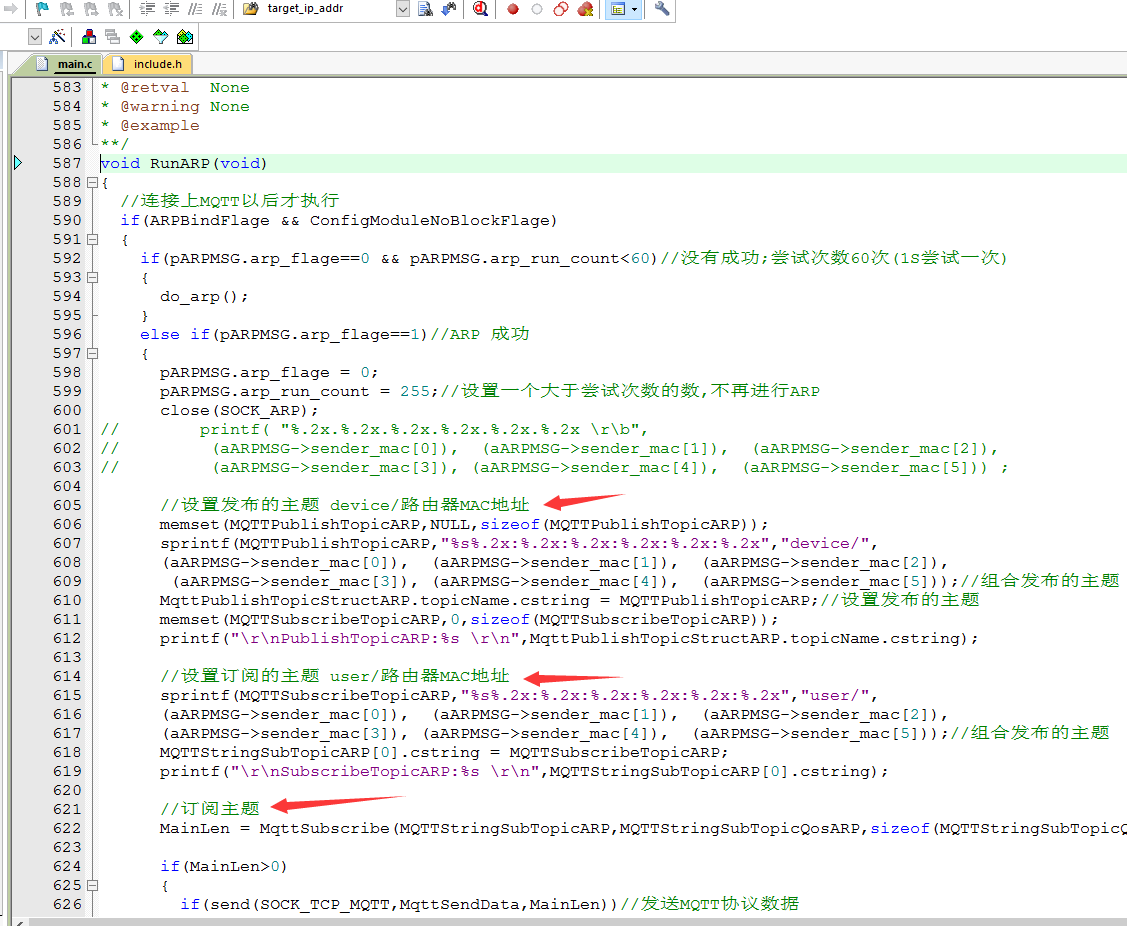The height and width of the screenshot is (926, 1127).
Task: Open the find text dropdown arrow
Action: coord(403,9)
